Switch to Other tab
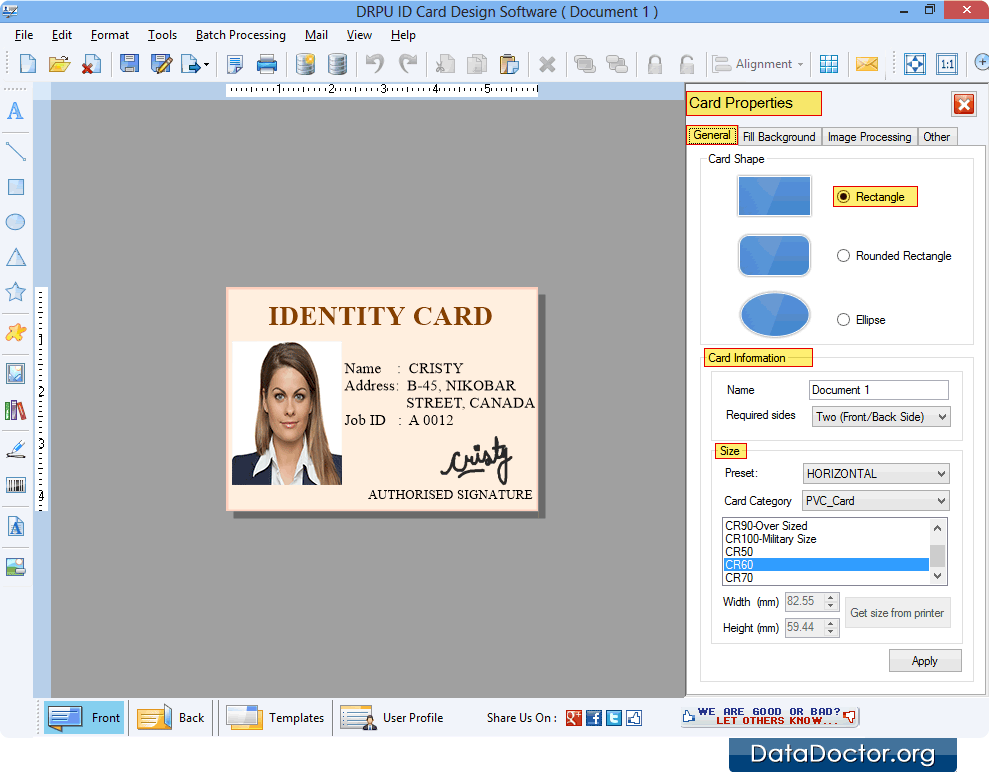The width and height of the screenshot is (989, 773). point(937,137)
